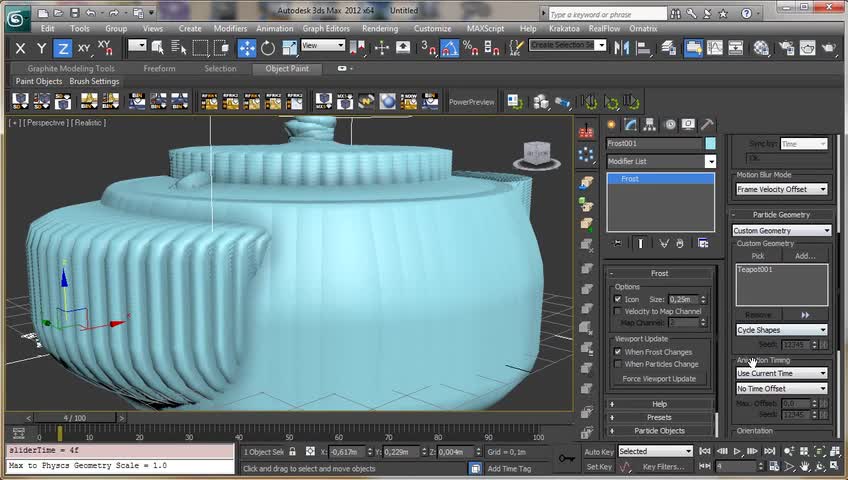This screenshot has height=480, width=848.
Task: Click the Set Key key-shaped icon
Action: [x=567, y=459]
